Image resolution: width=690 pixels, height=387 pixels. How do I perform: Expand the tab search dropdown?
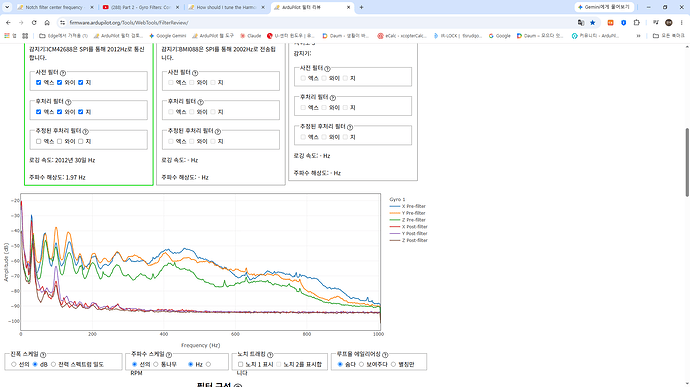pos(7,7)
